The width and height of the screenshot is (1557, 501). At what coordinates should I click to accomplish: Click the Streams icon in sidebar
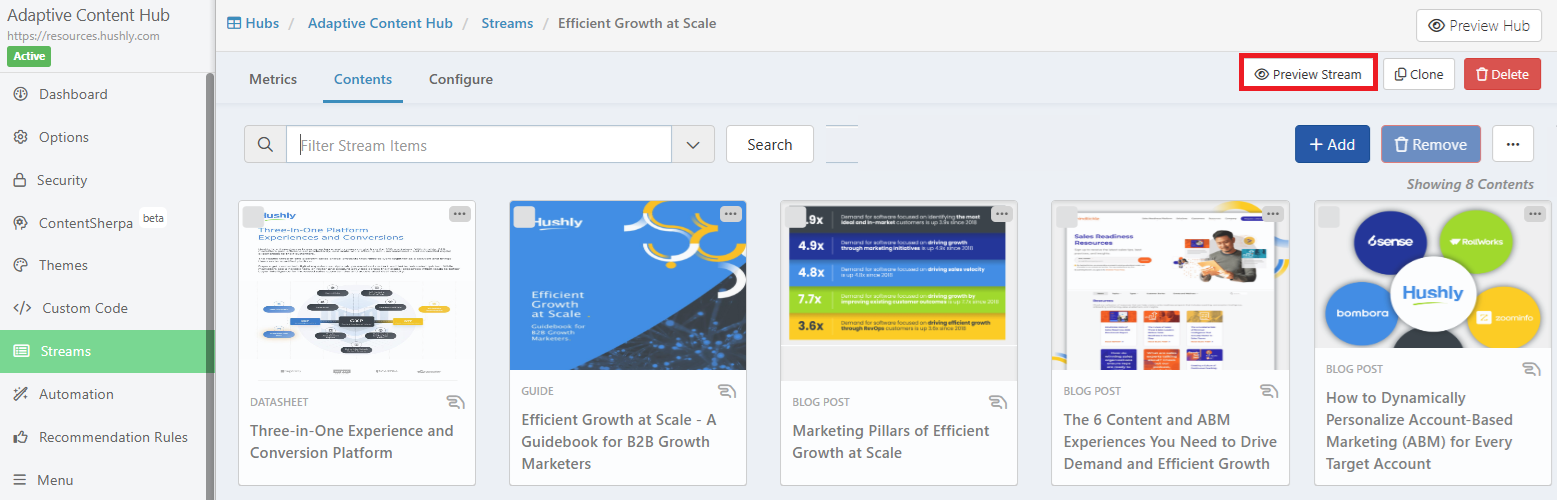coord(21,351)
